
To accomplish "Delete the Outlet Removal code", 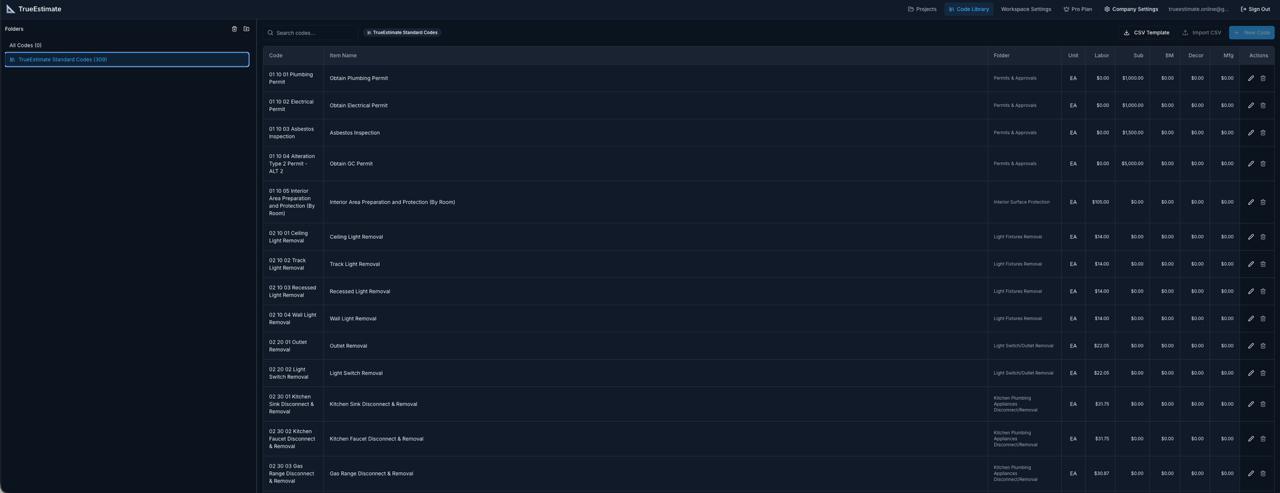I will point(1263,346).
